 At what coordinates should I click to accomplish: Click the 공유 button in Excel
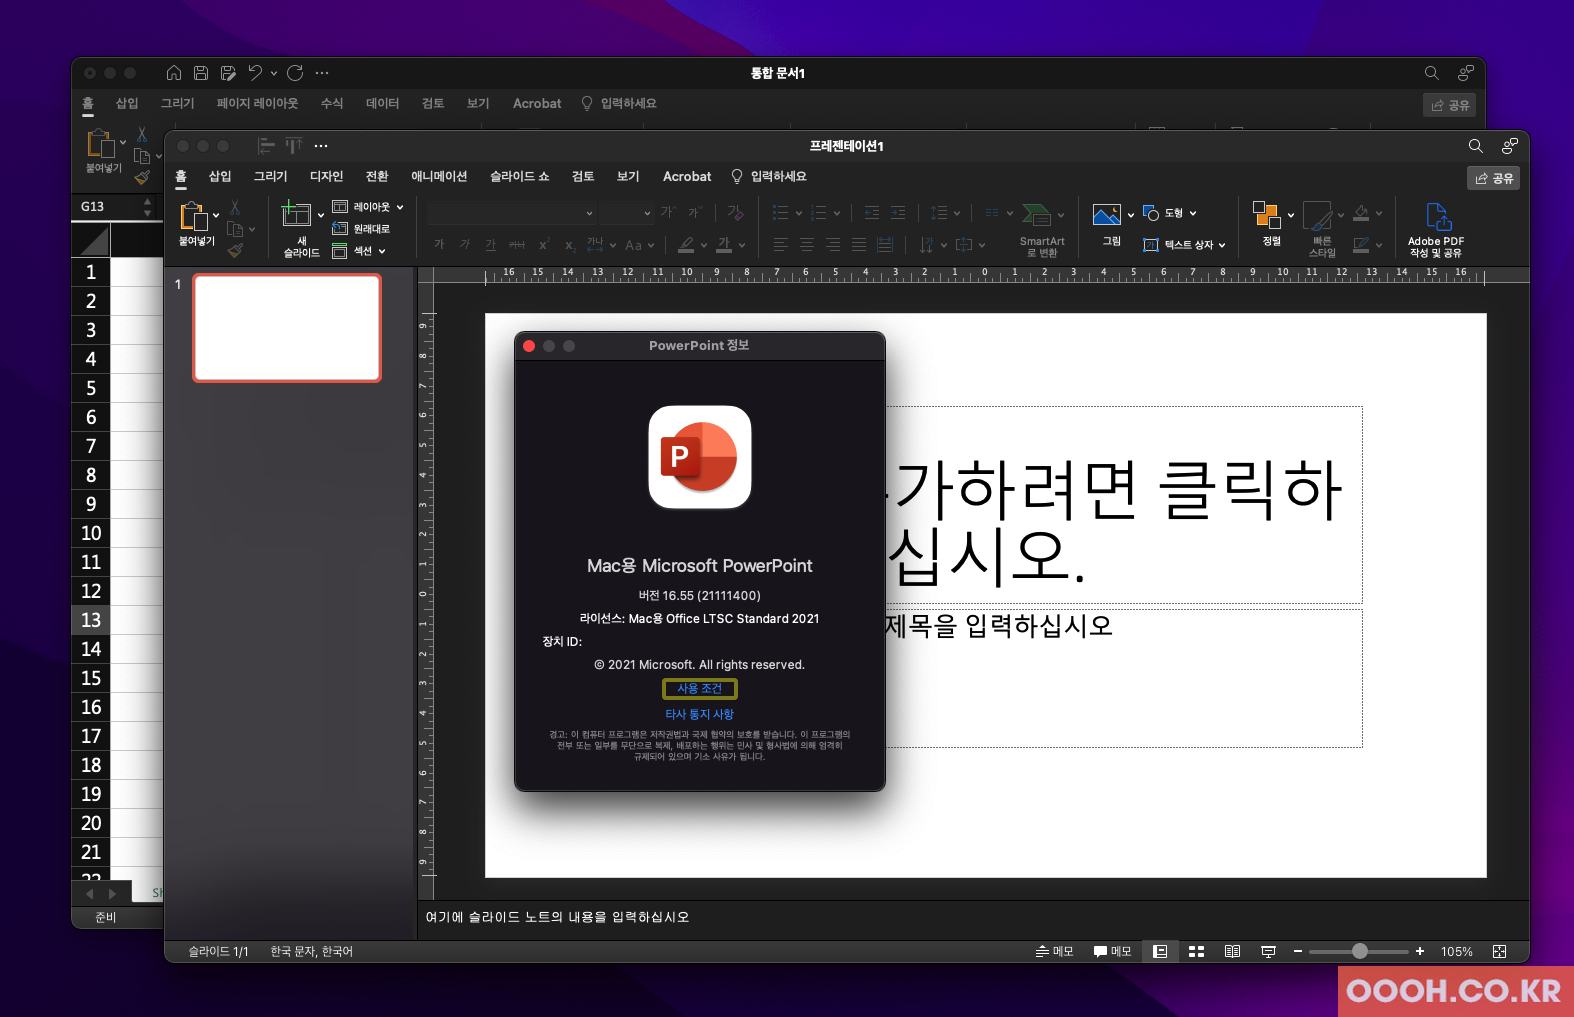pos(1450,105)
